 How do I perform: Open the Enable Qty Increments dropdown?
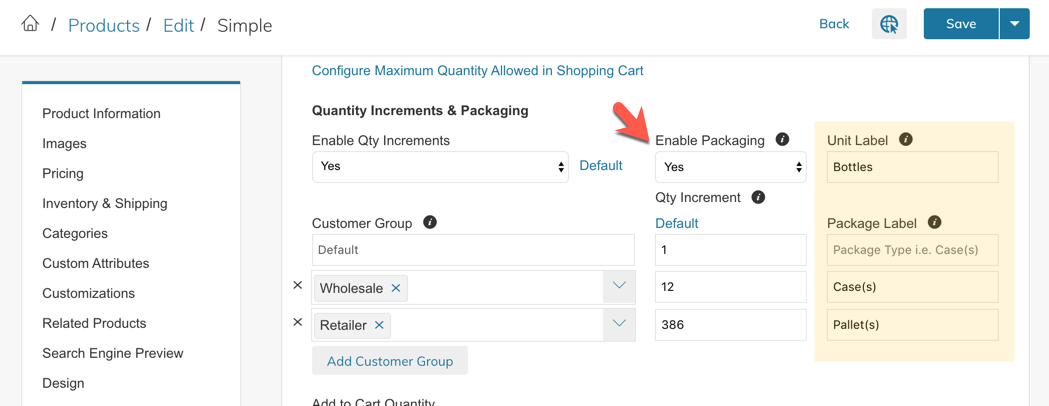[440, 167]
